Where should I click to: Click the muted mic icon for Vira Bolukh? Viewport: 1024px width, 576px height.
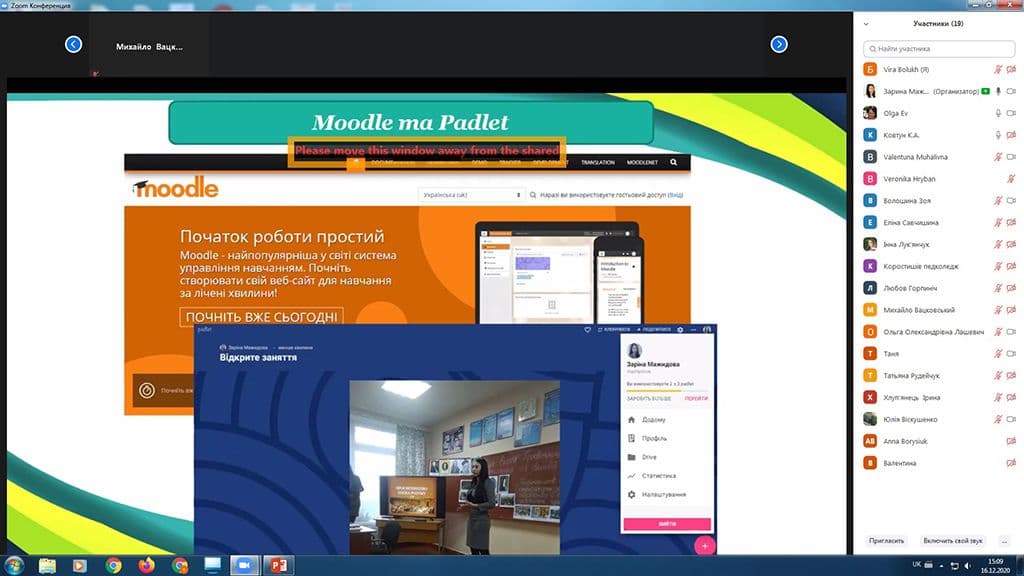coord(998,69)
